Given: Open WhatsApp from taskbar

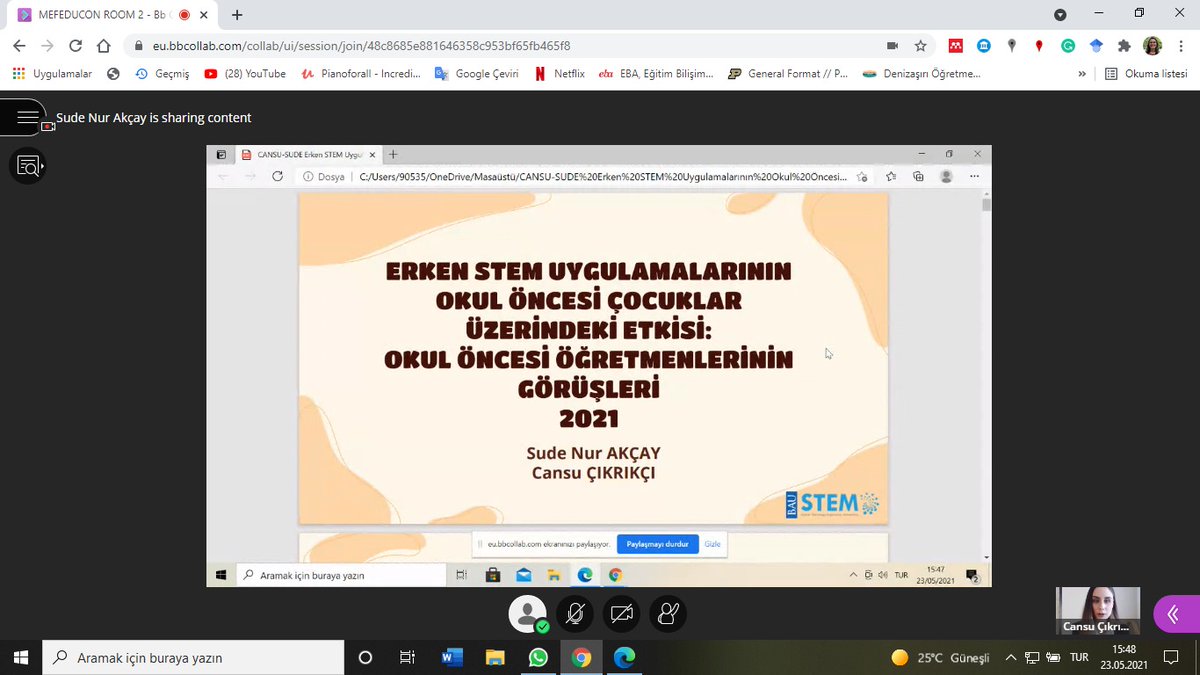Looking at the screenshot, I should tap(539, 657).
